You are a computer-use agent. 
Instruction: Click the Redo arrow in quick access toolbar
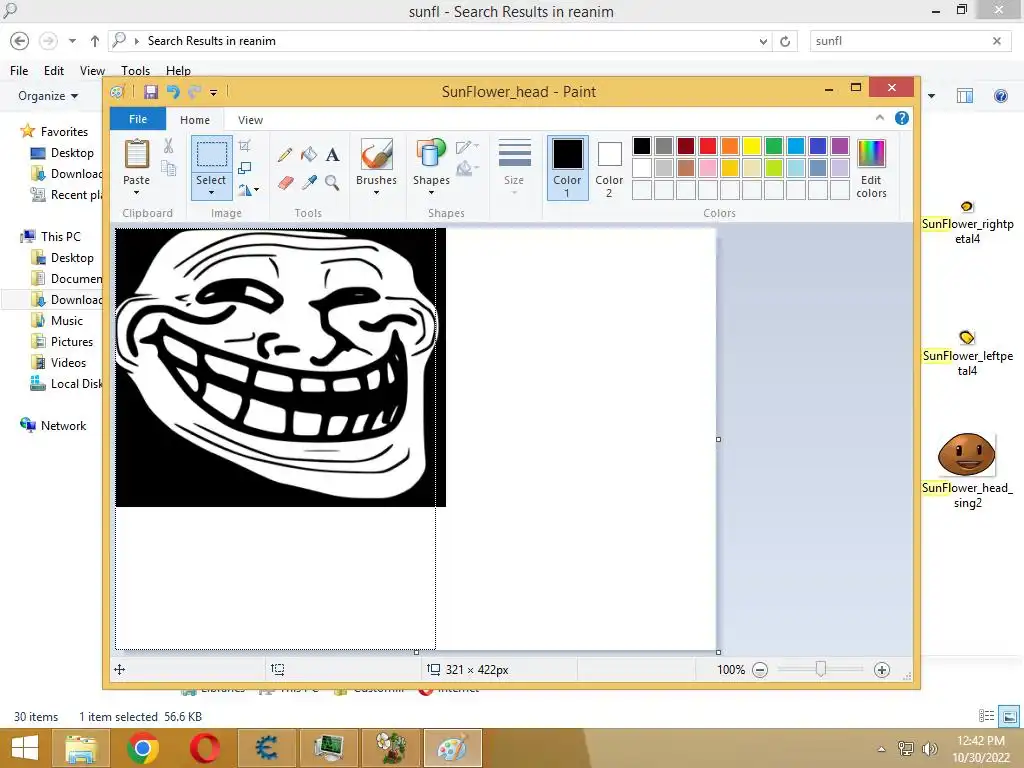coord(194,91)
